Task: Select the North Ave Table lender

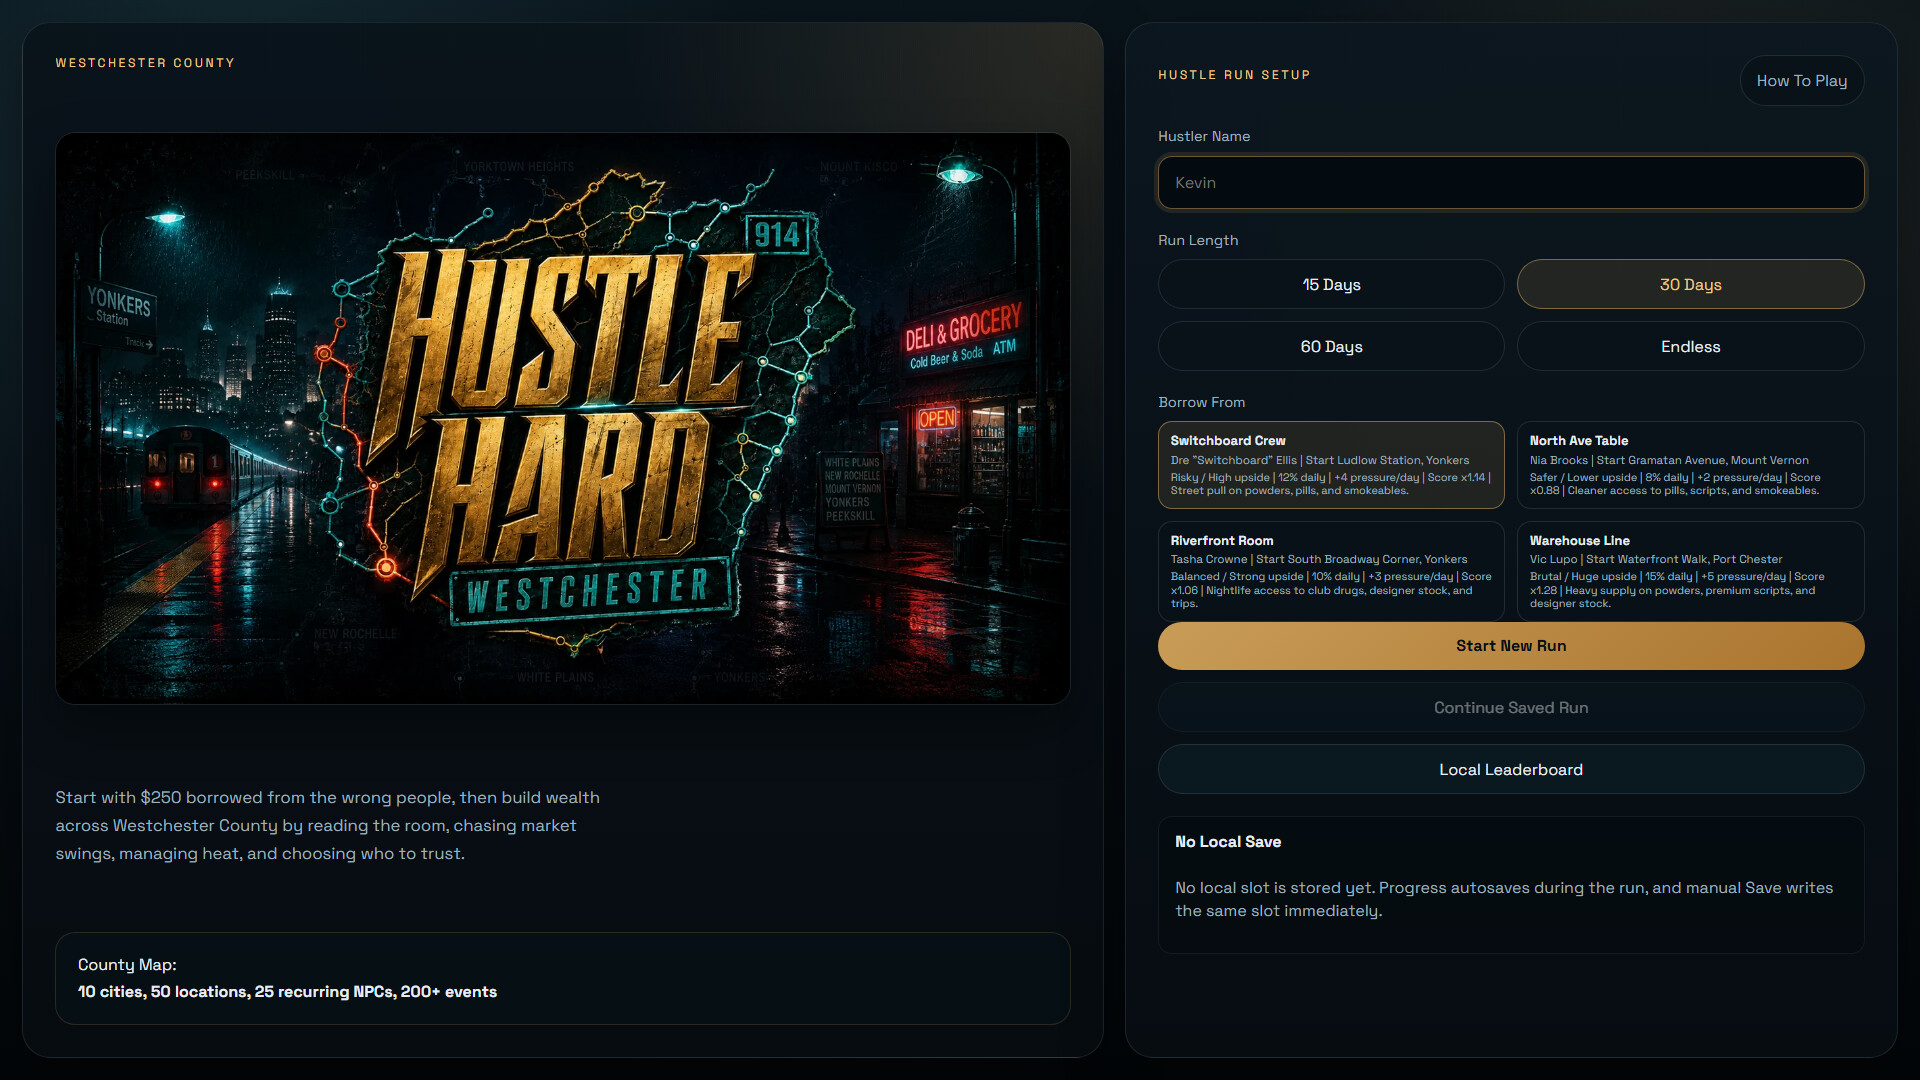Action: point(1690,465)
